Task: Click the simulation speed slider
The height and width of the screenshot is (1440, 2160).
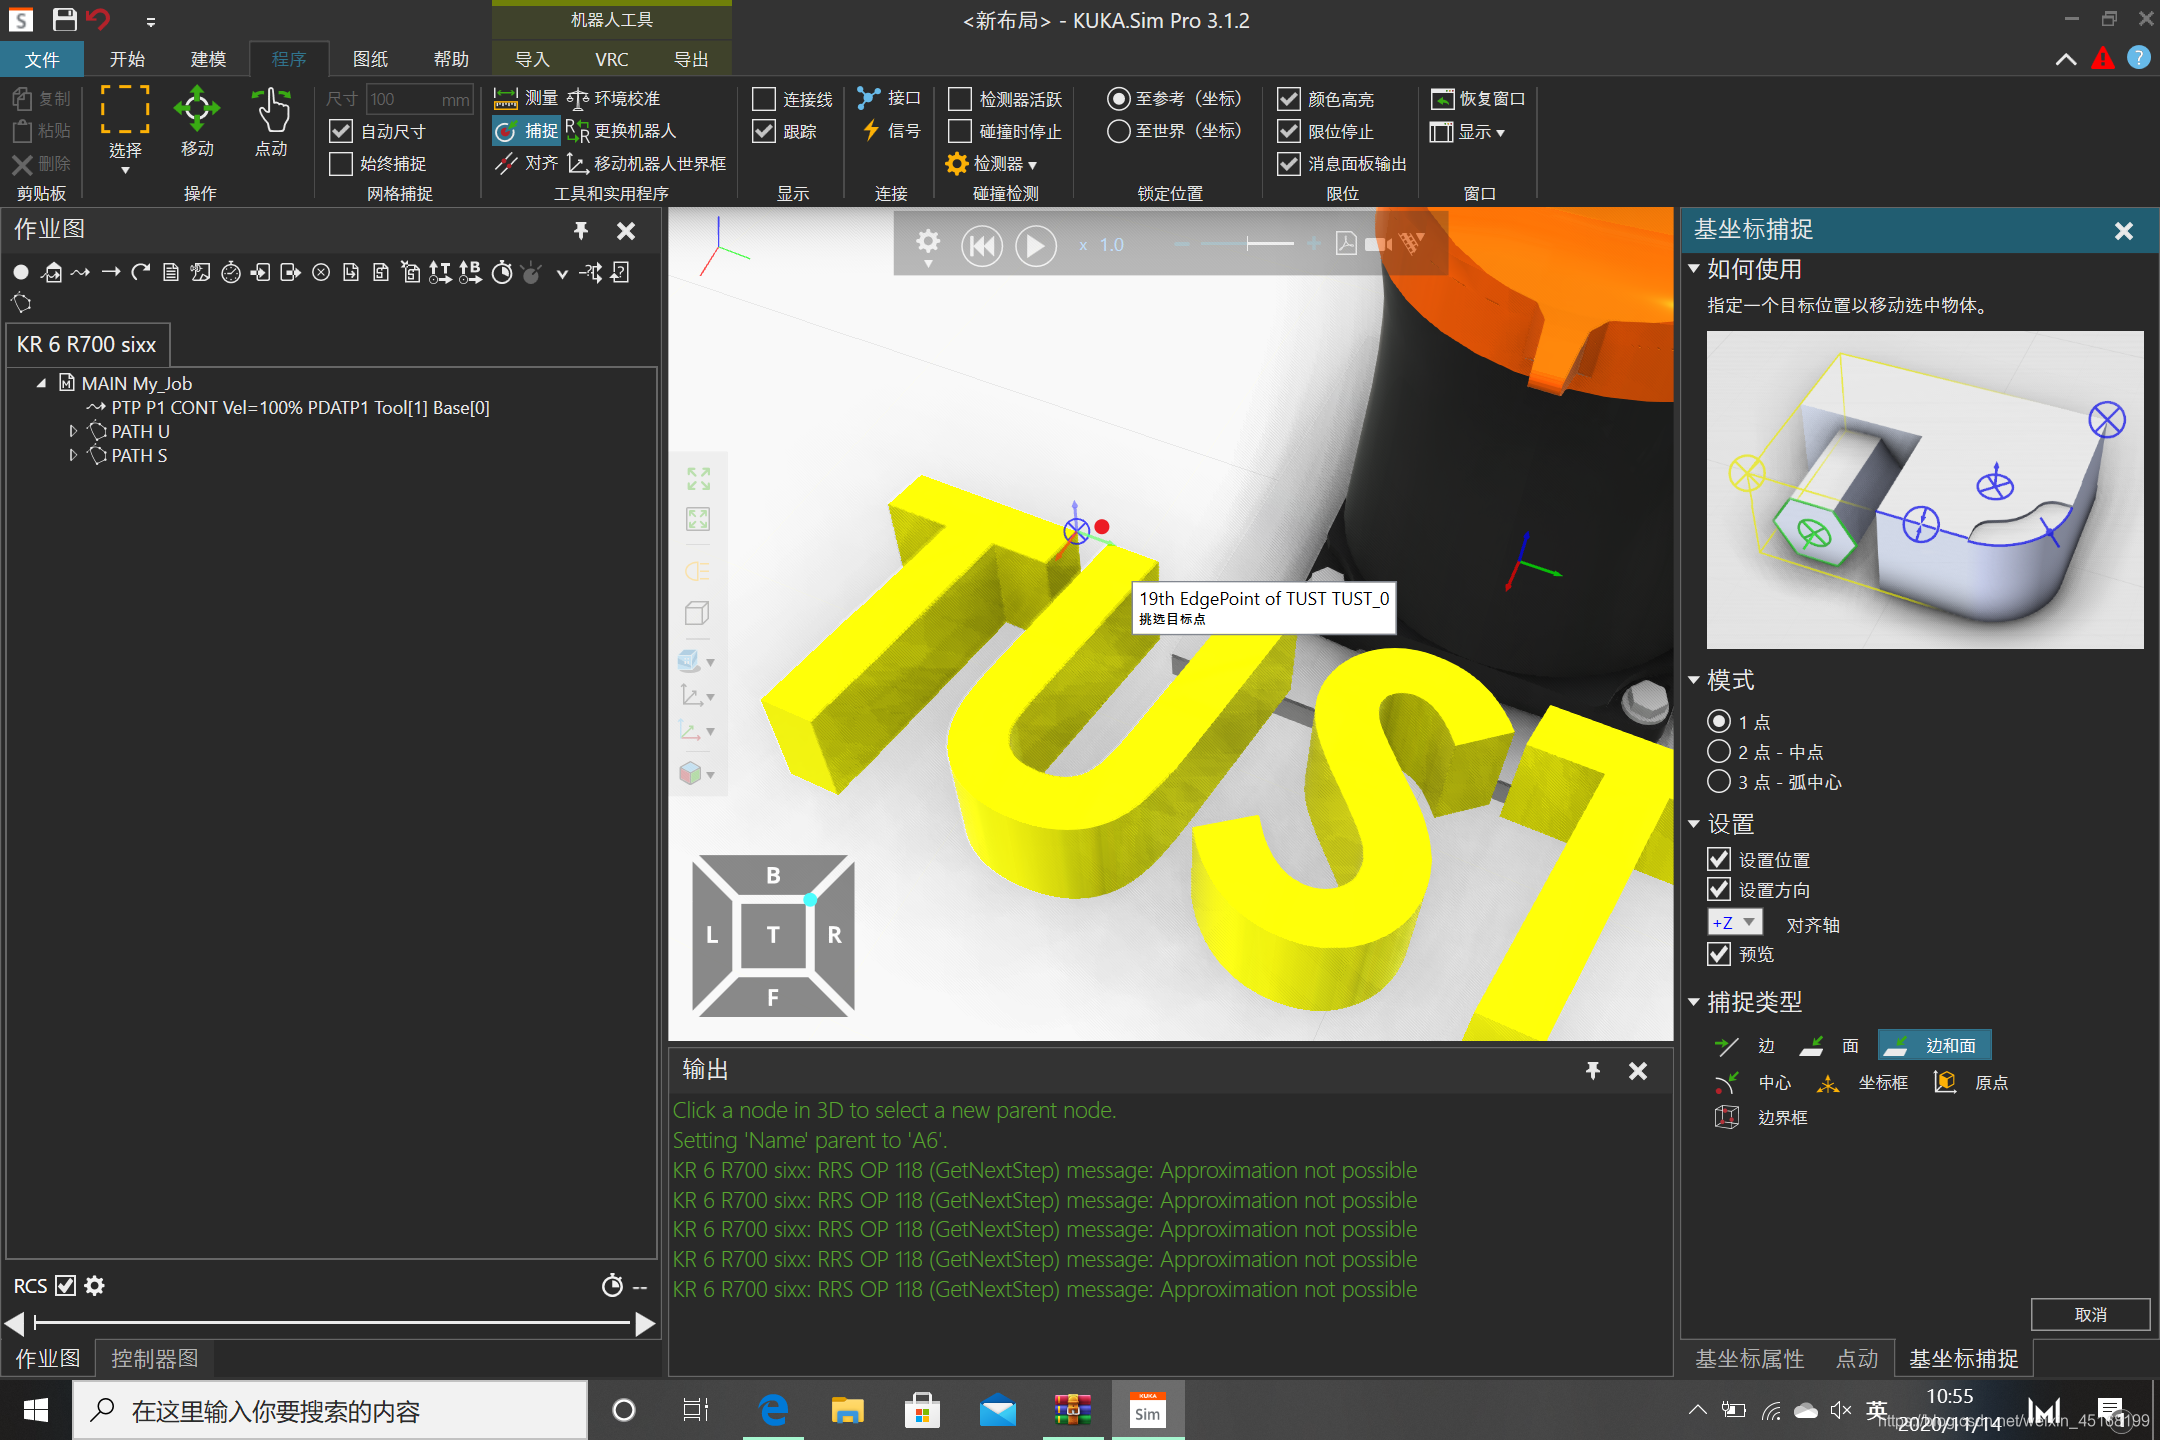Action: point(1247,244)
